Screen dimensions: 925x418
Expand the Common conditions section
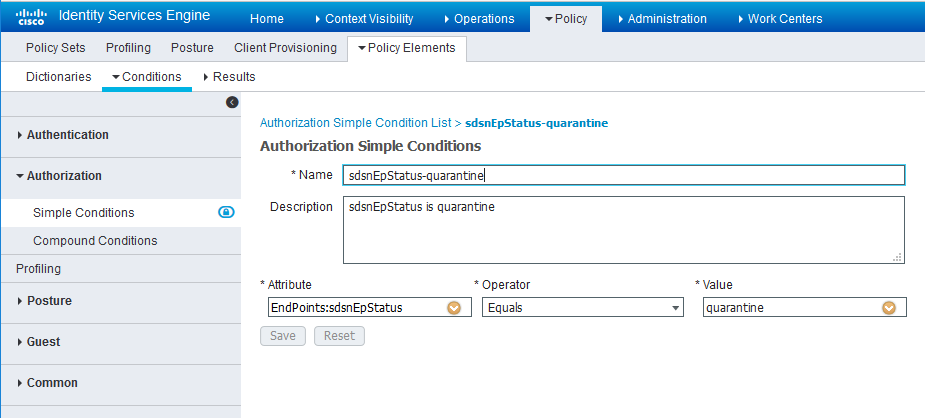click(x=51, y=383)
